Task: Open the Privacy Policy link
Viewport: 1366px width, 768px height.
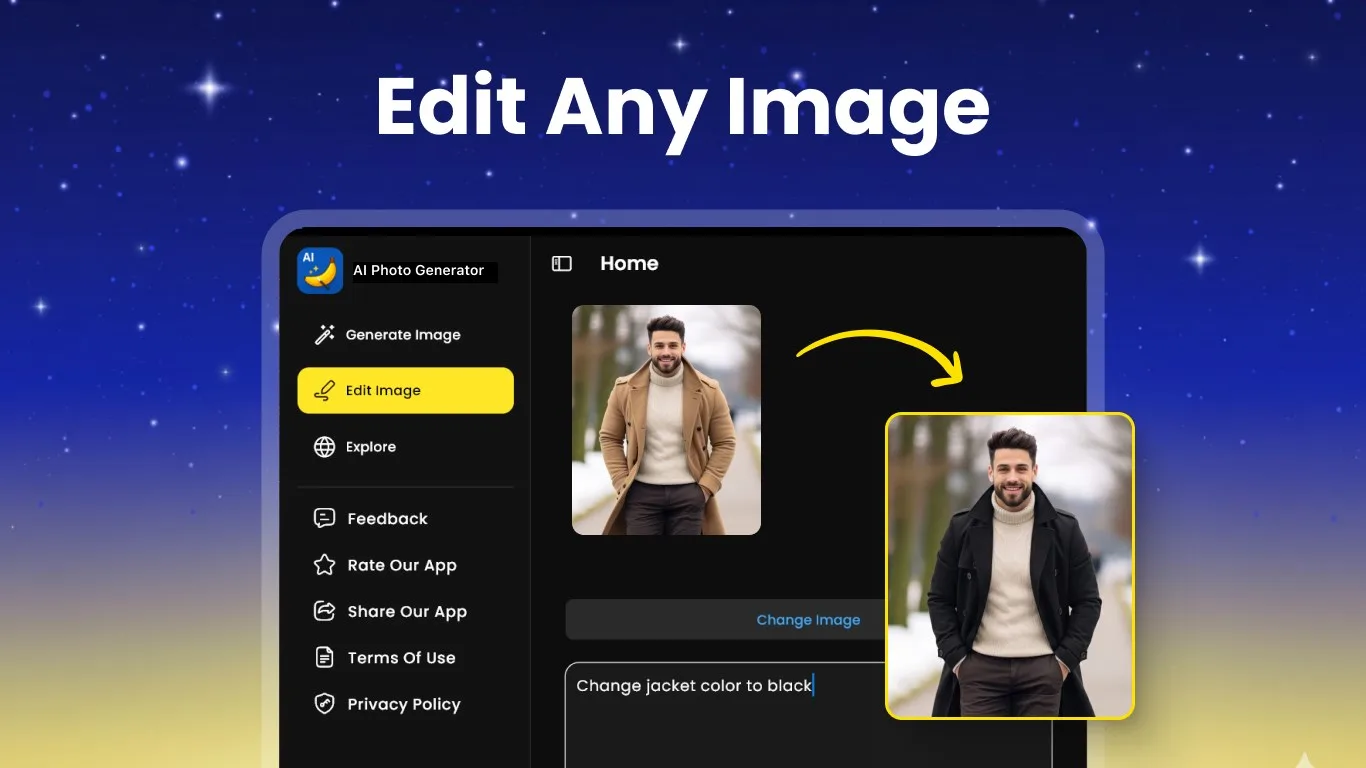Action: [x=405, y=704]
